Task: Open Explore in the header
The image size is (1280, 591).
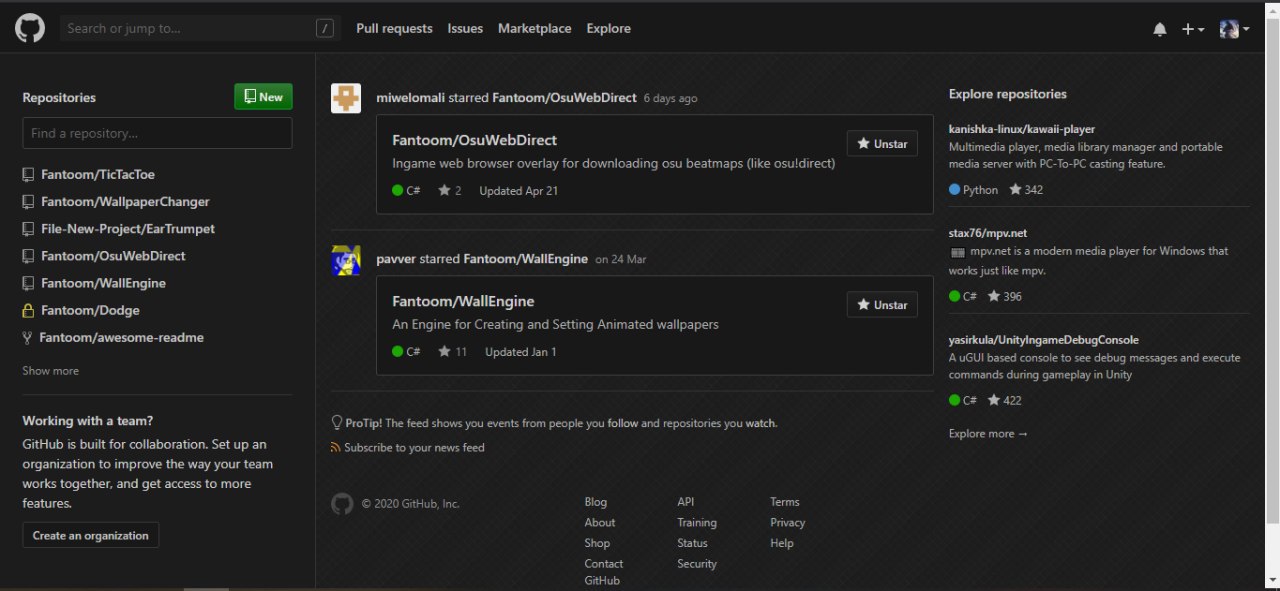Action: point(609,28)
